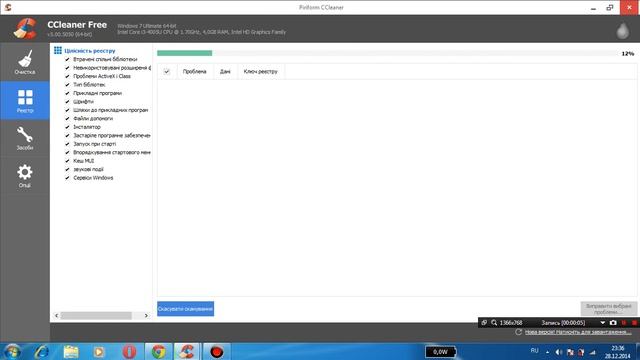This screenshot has width=640, height=360.
Task: Toggle the select-all checkbox in results header
Action: [167, 71]
